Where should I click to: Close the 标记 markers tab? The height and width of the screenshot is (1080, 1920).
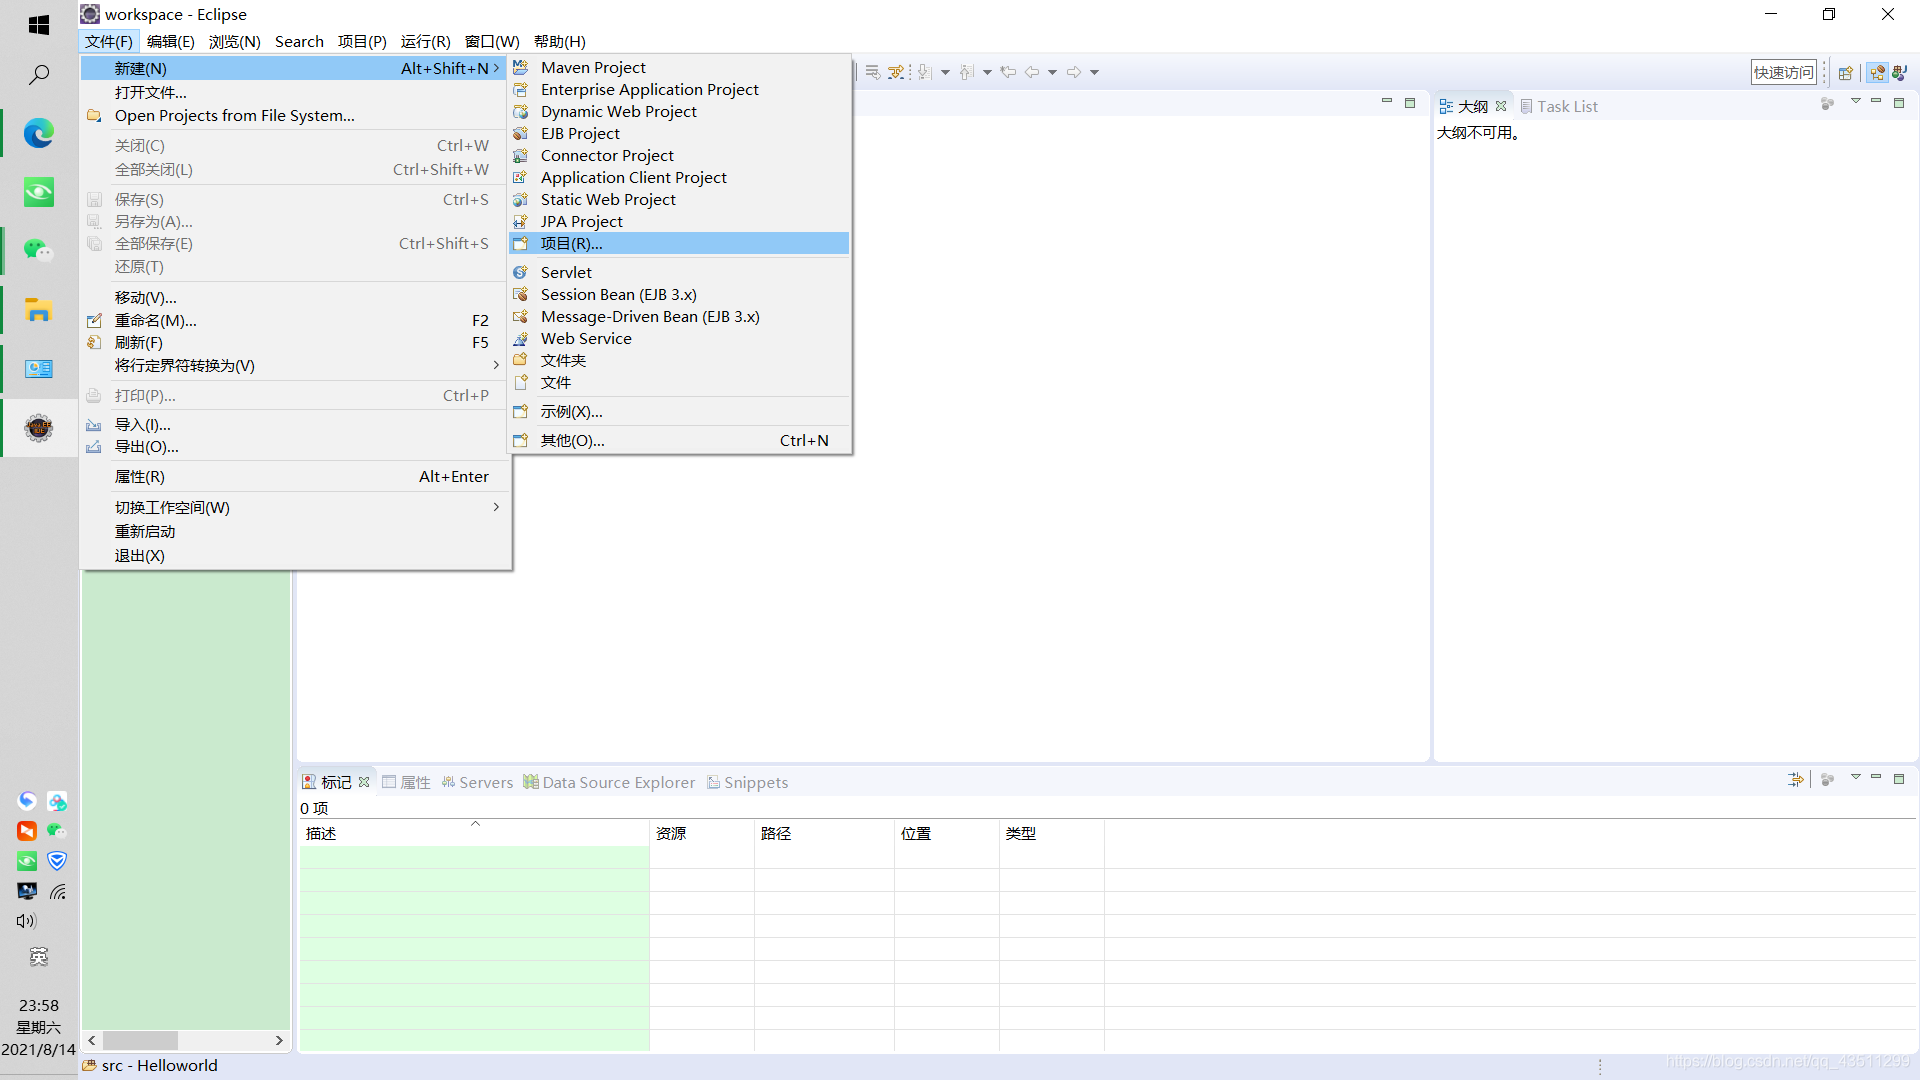364,782
